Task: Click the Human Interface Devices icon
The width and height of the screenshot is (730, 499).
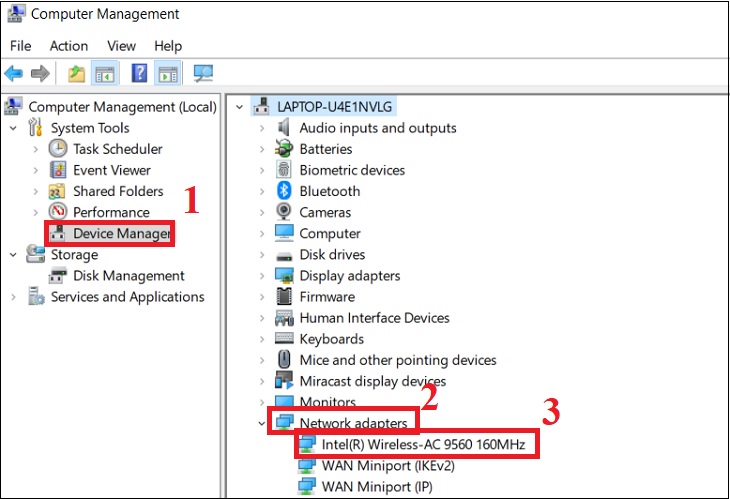Action: tap(284, 318)
